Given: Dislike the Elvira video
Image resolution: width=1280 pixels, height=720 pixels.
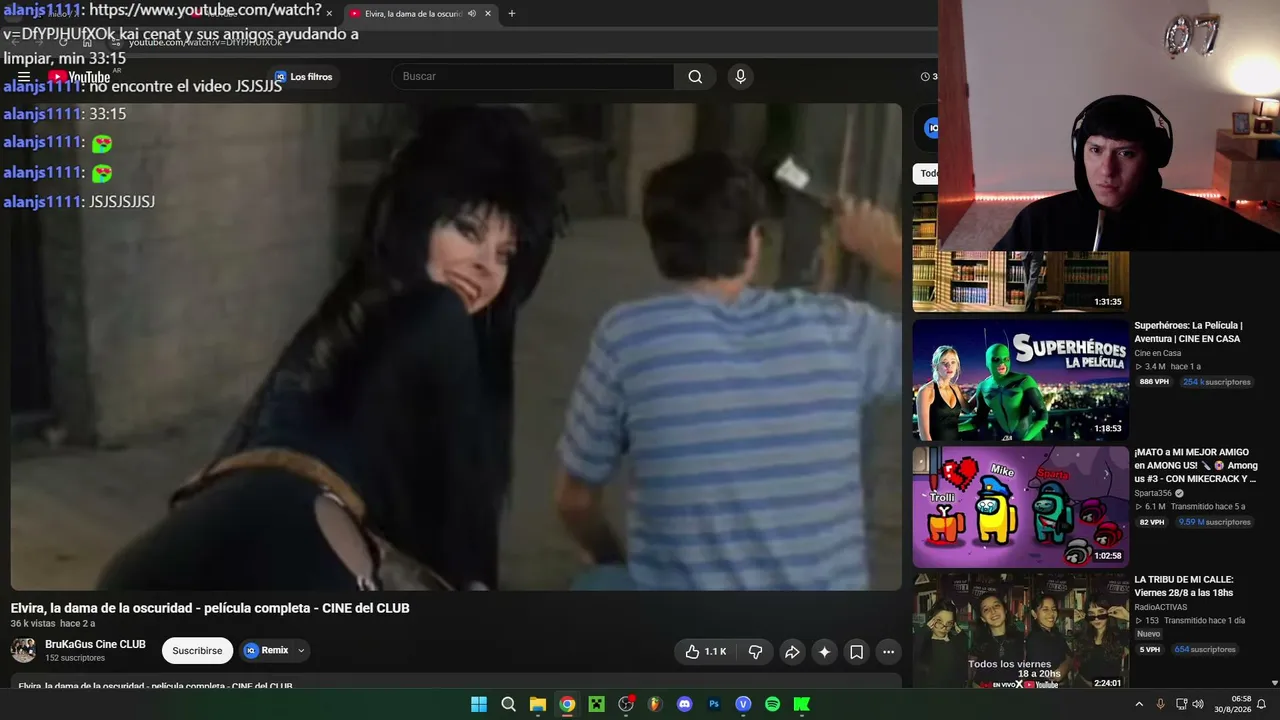Looking at the screenshot, I should click(756, 652).
